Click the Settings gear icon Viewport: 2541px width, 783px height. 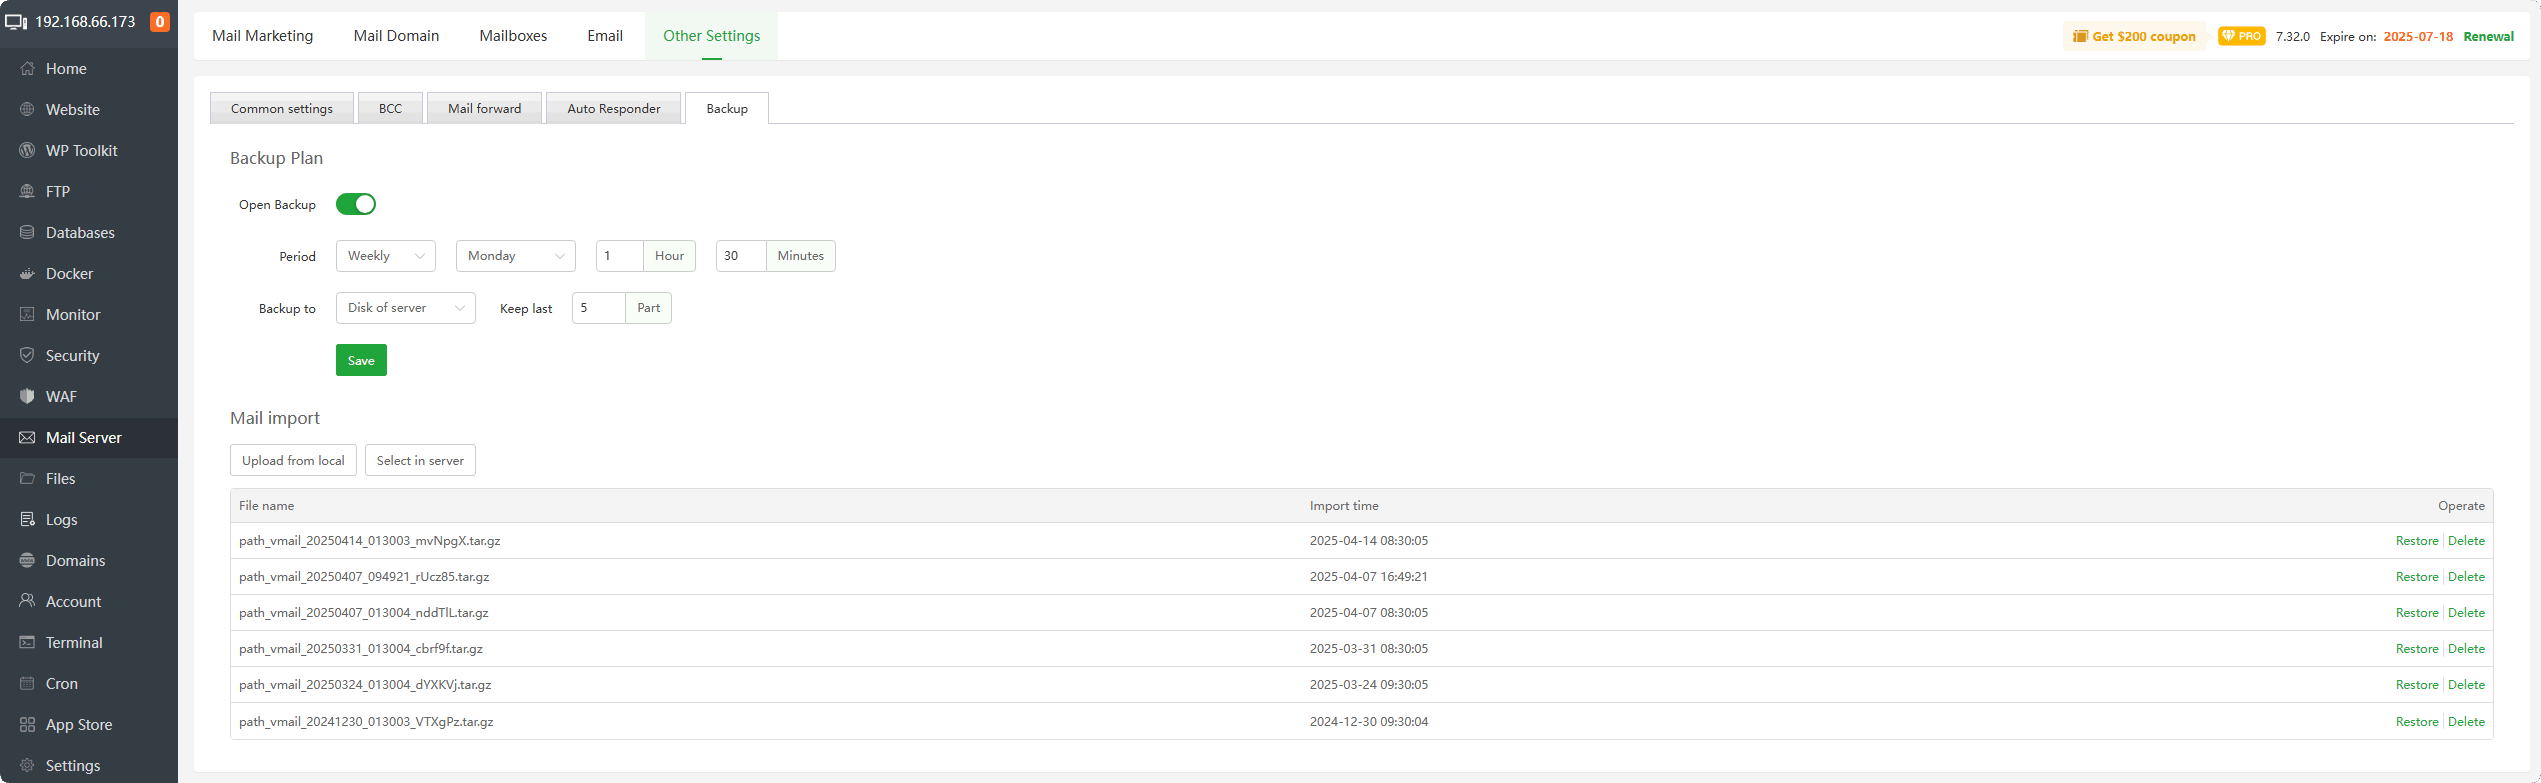click(x=27, y=766)
